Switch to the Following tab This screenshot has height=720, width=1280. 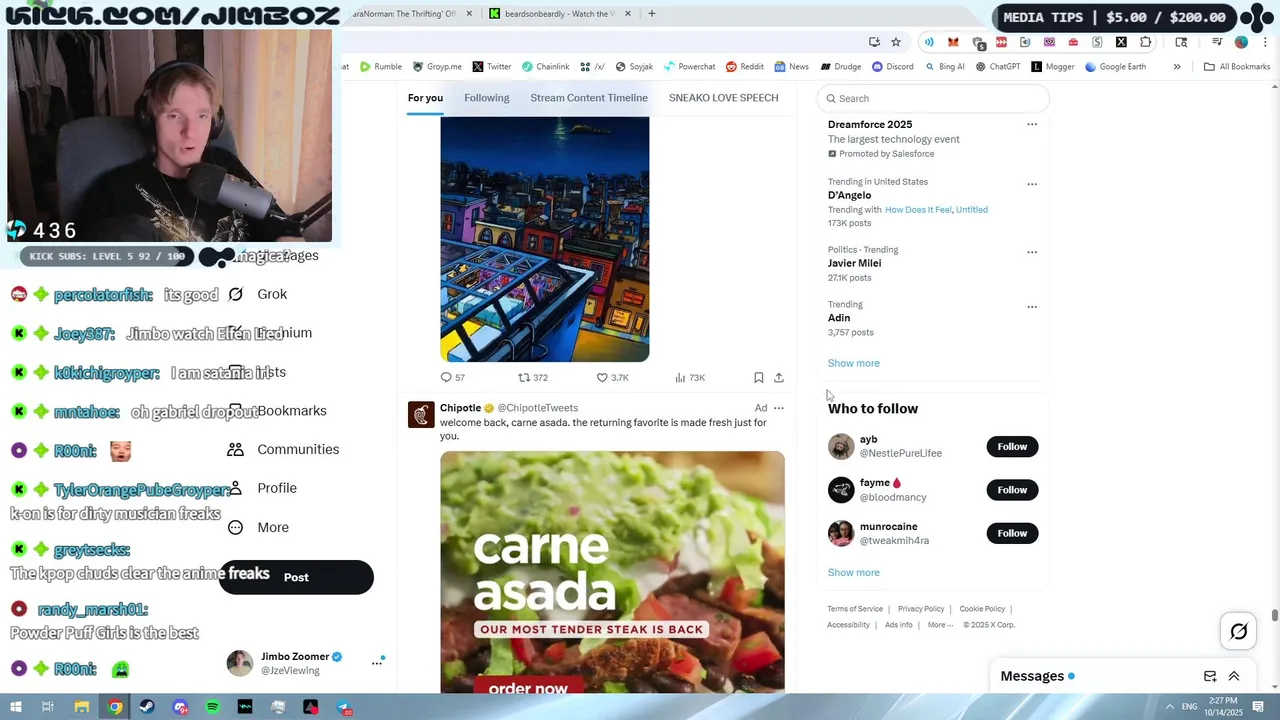pyautogui.click(x=487, y=98)
